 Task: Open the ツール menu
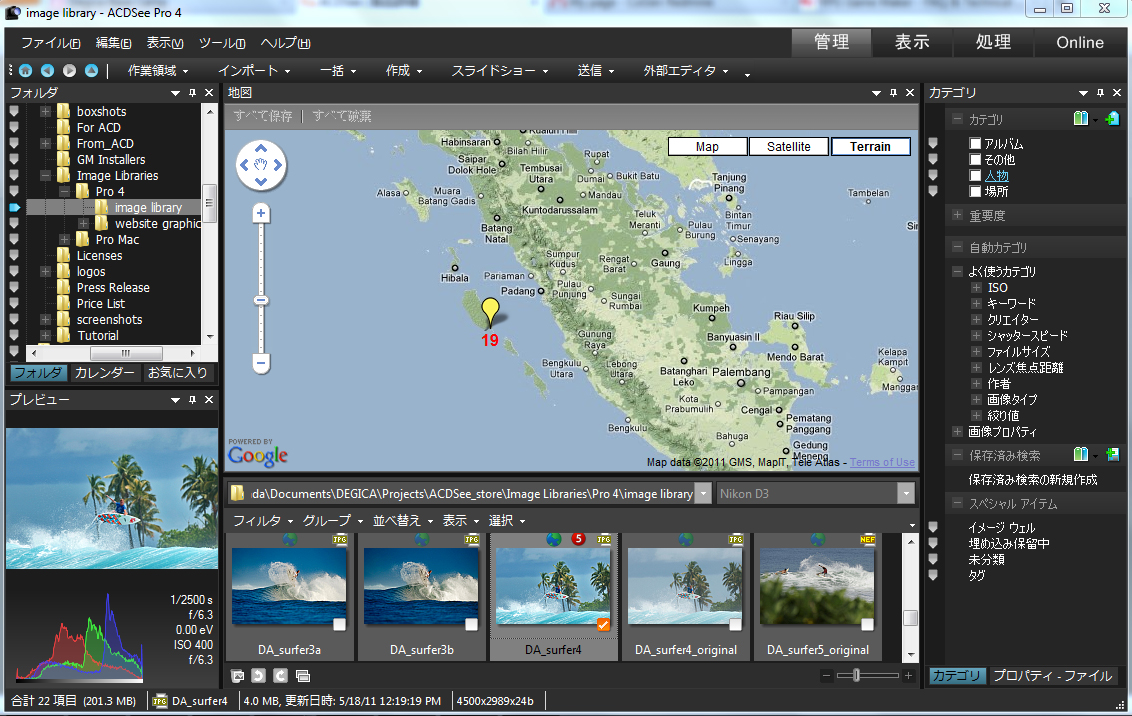pos(222,43)
